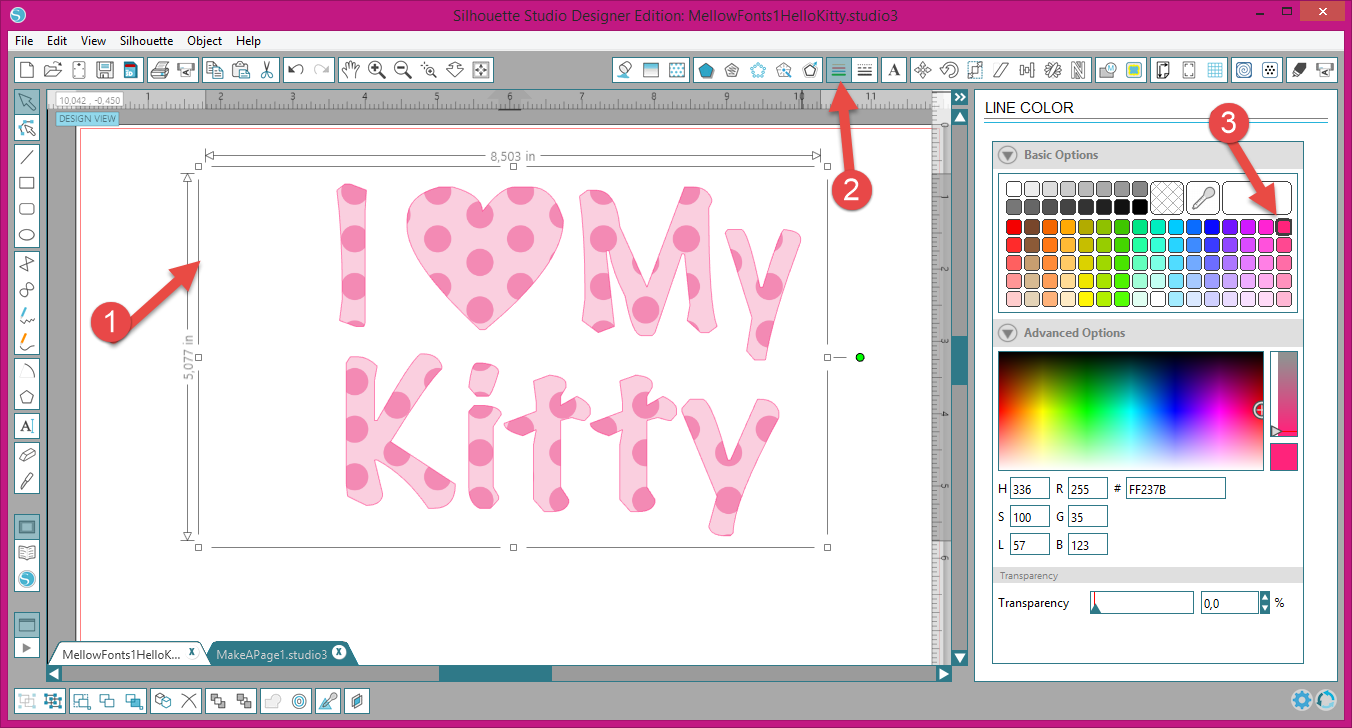Image resolution: width=1352 pixels, height=728 pixels.
Task: Click the hex color field FF237B
Action: pyautogui.click(x=1175, y=488)
